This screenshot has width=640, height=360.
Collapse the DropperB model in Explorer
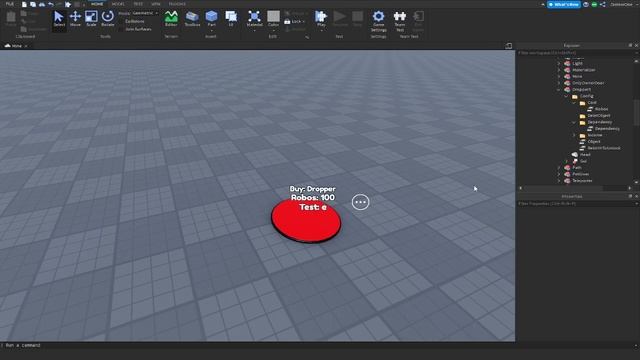[x=559, y=89]
